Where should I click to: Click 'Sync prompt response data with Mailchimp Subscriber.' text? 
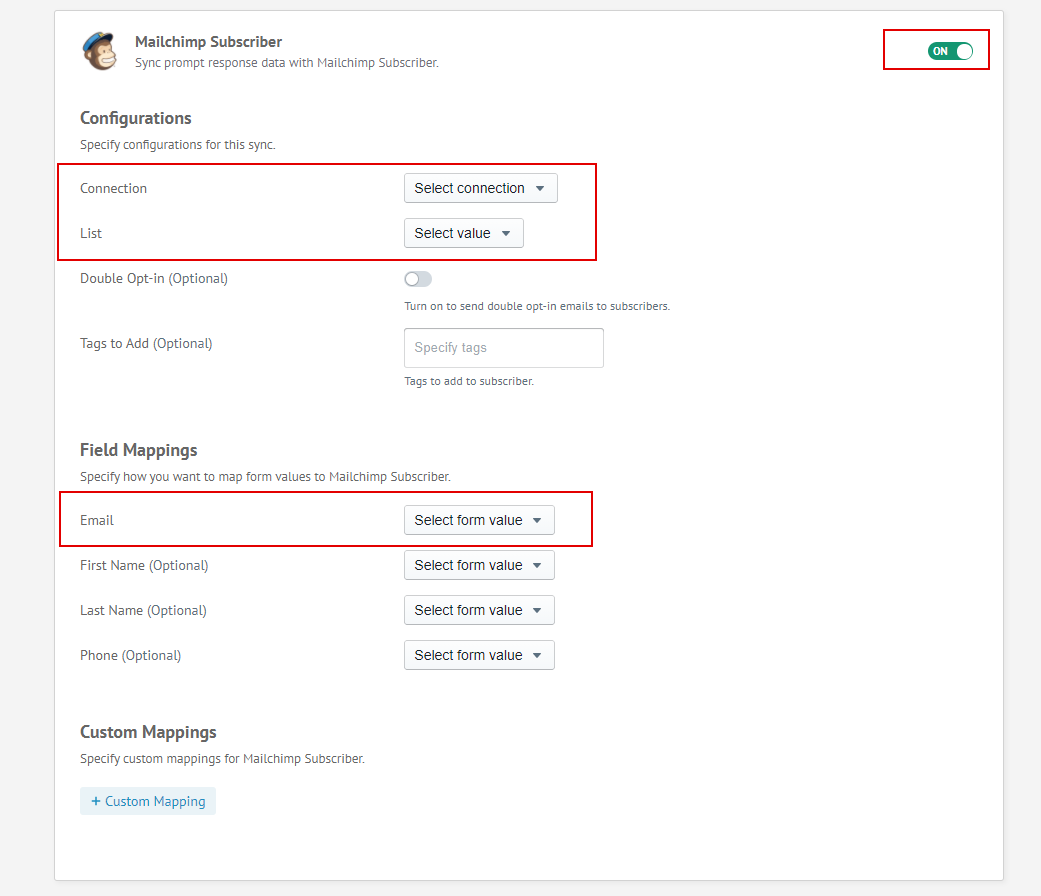[x=287, y=63]
